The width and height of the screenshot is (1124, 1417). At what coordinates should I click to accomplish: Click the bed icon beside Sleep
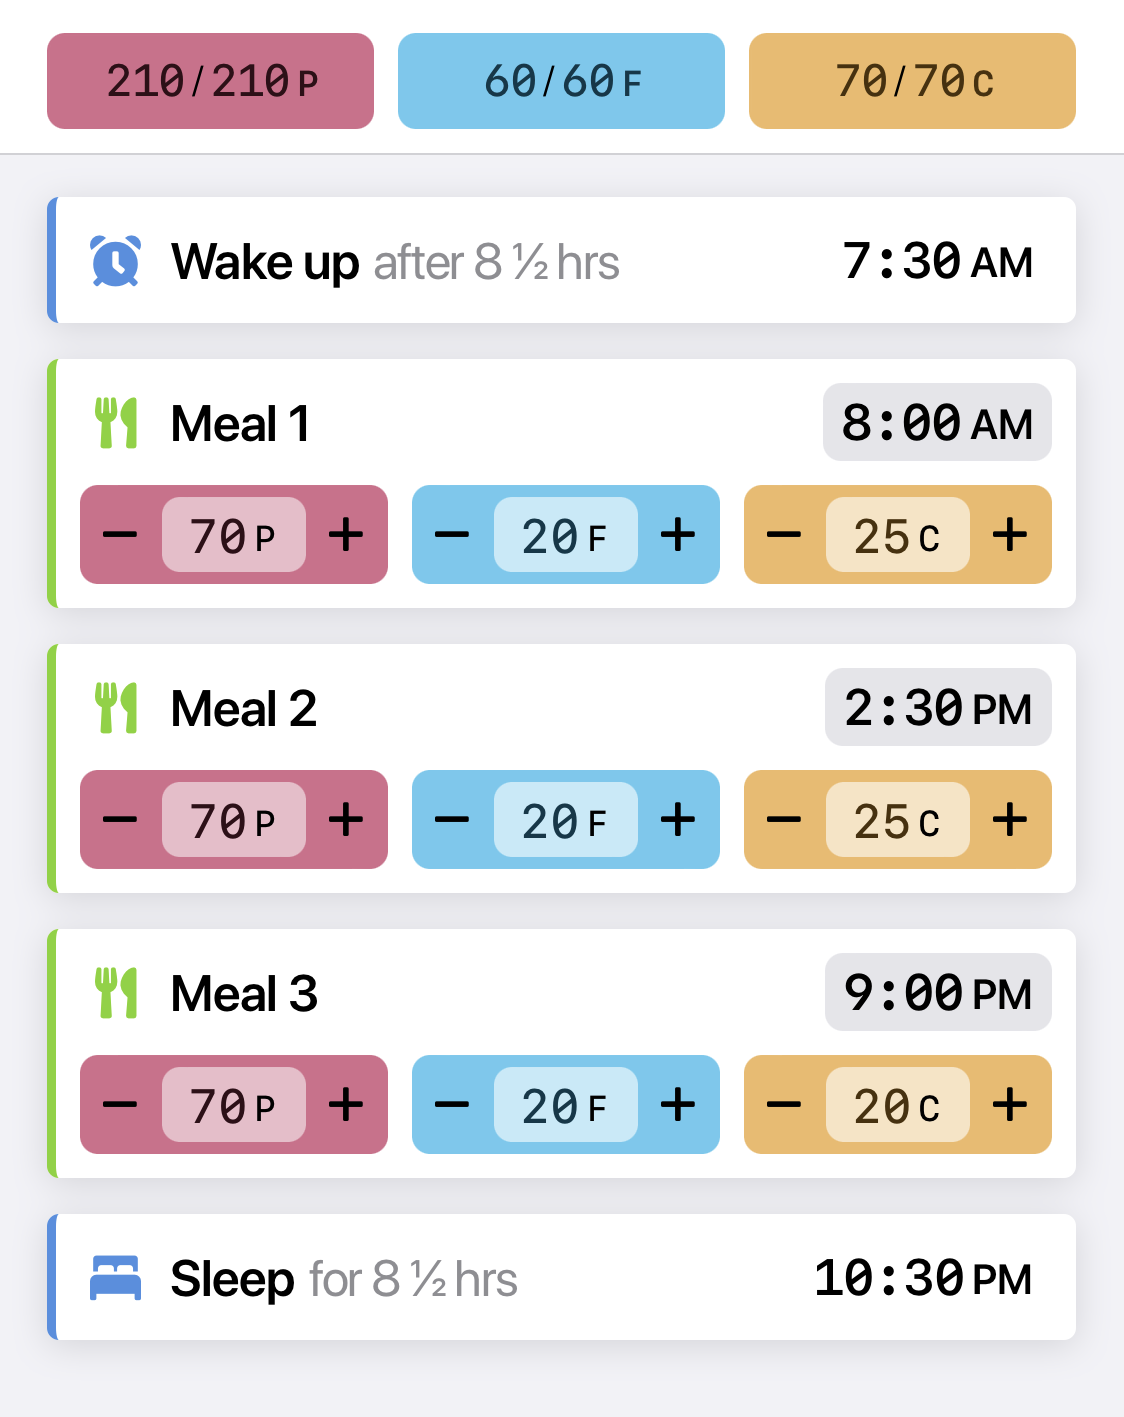point(116,1278)
